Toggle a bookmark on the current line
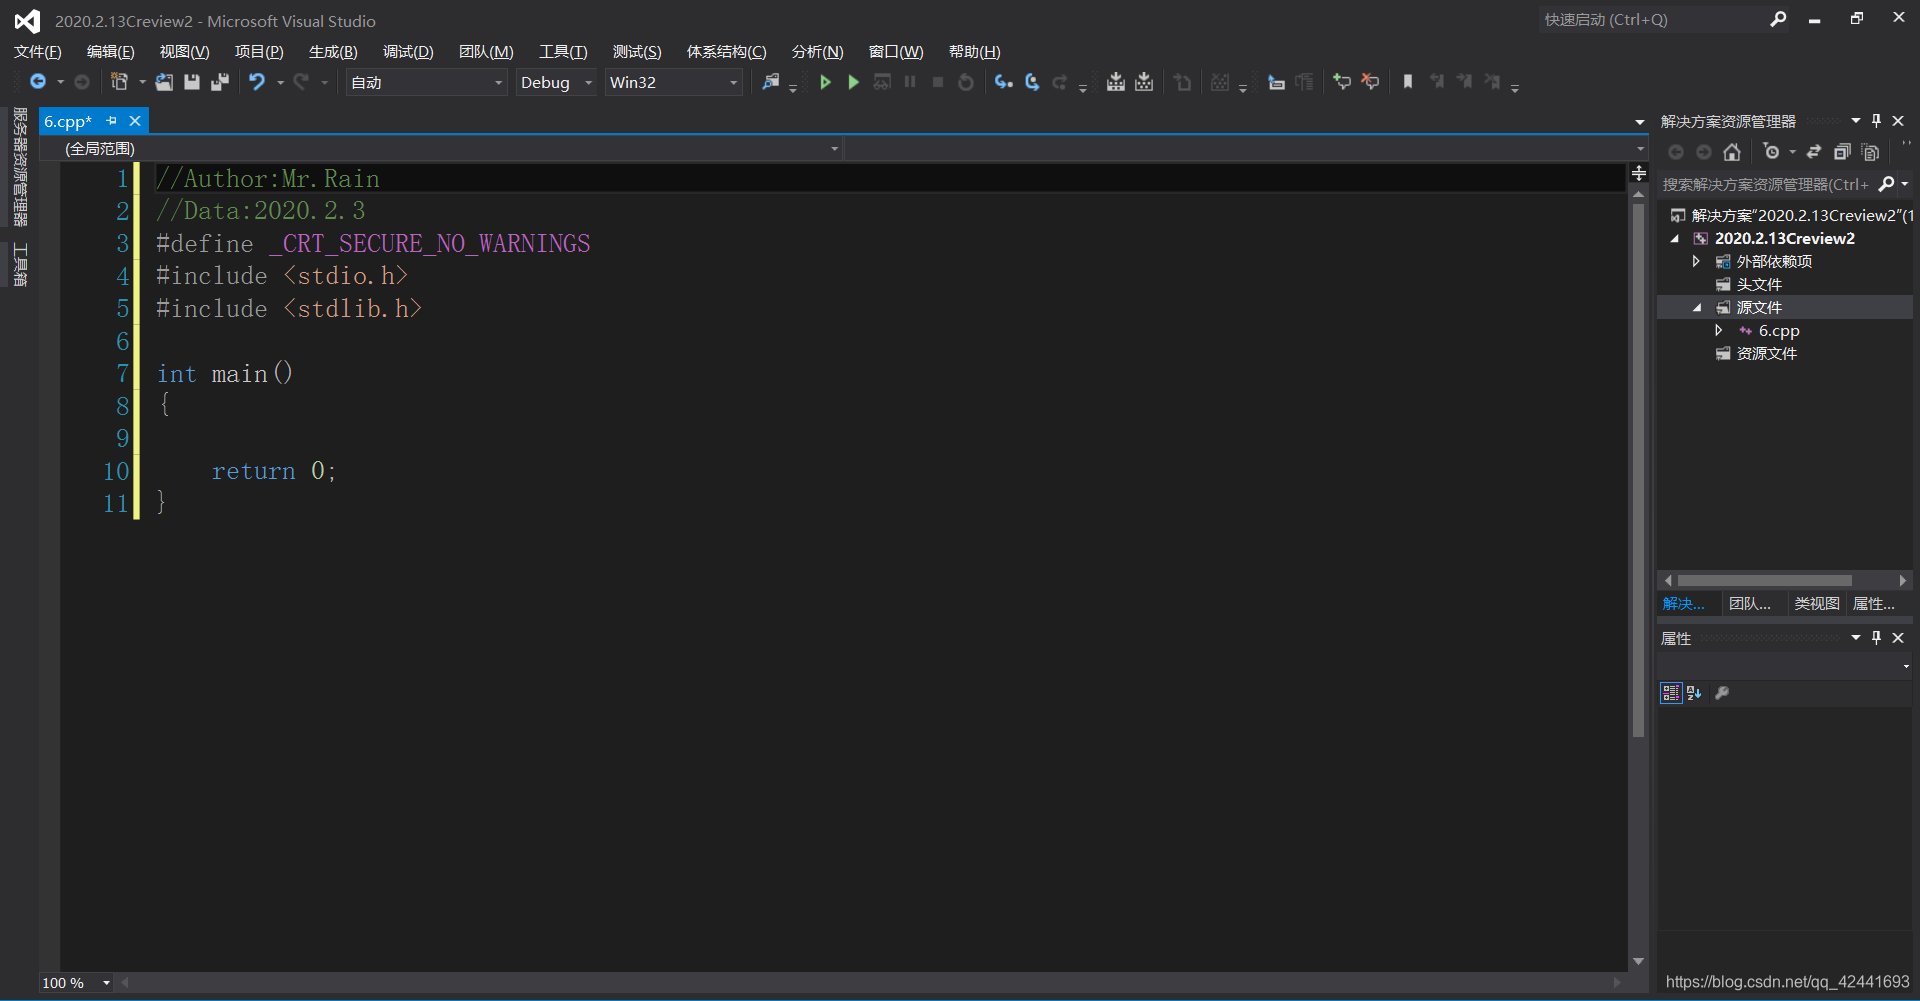Image resolution: width=1920 pixels, height=1001 pixels. pos(1408,82)
